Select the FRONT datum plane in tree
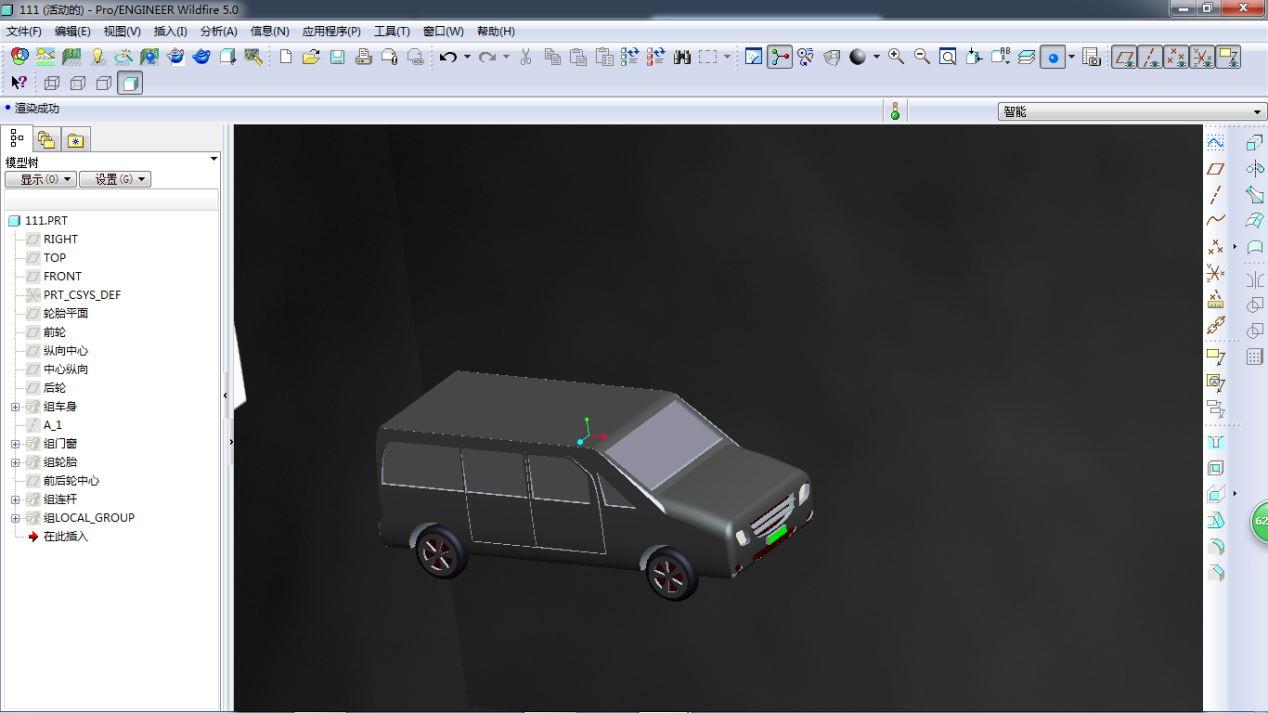The width and height of the screenshot is (1268, 713). tap(62, 276)
